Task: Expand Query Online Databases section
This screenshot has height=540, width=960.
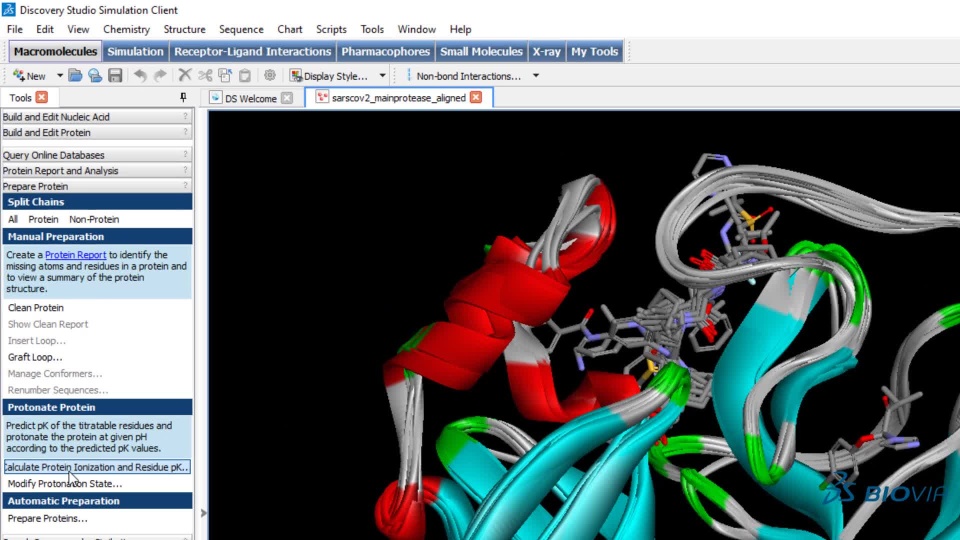Action: point(97,155)
